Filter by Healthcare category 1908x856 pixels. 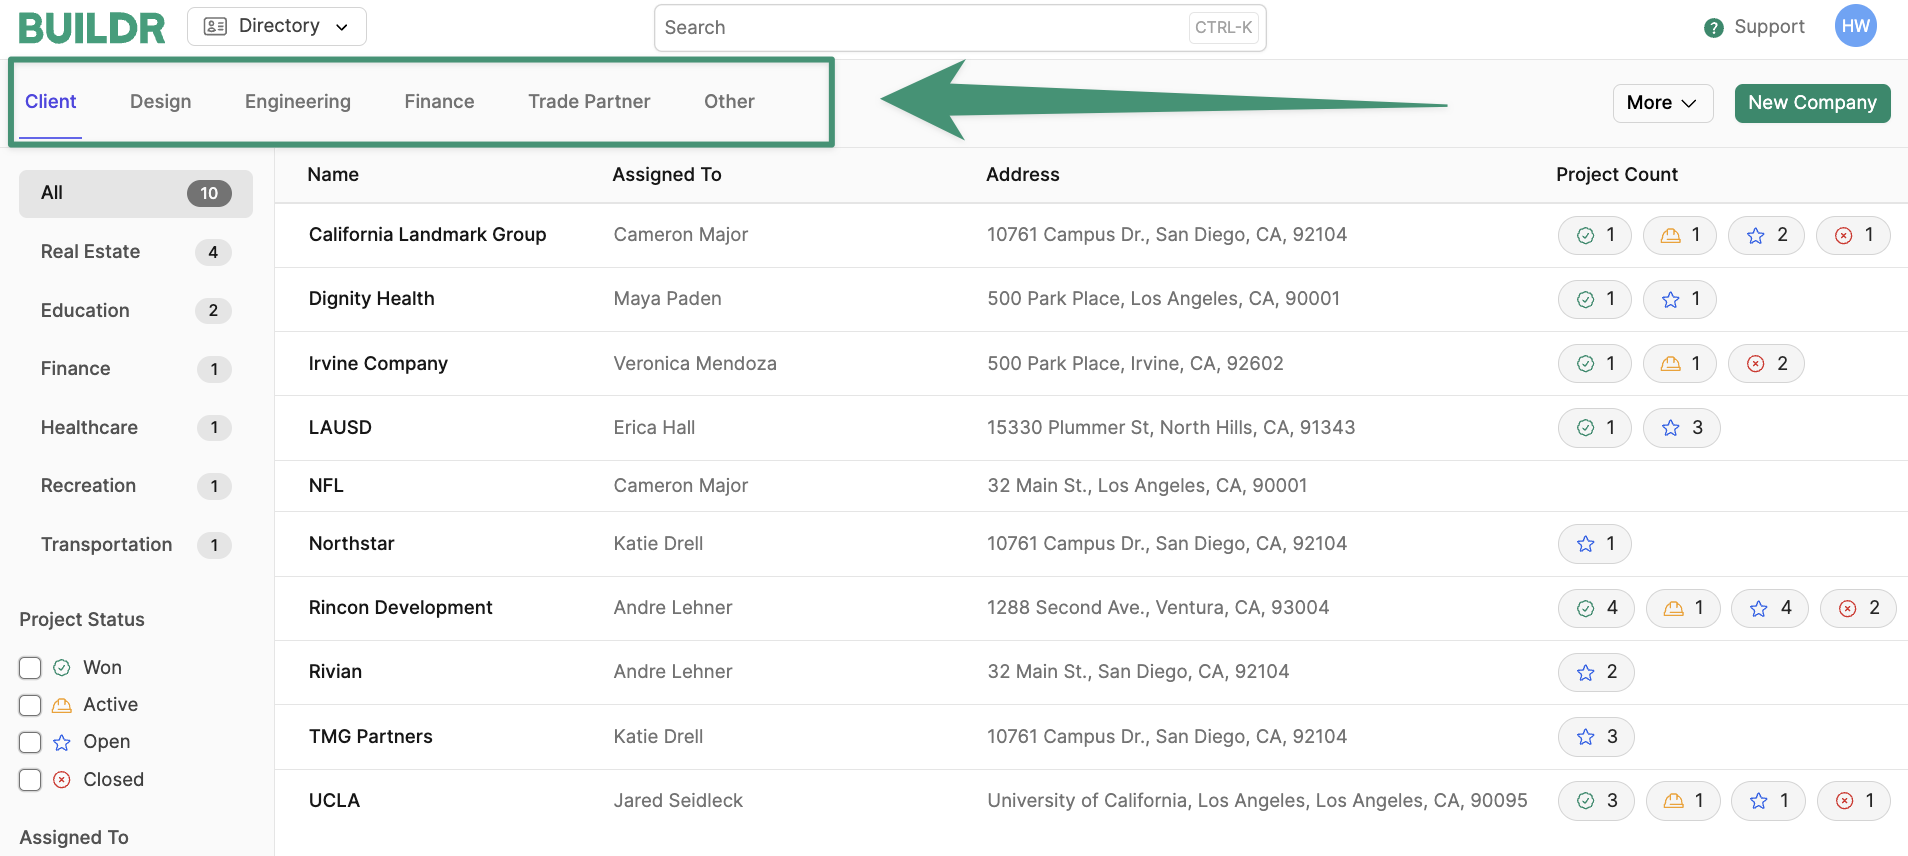pyautogui.click(x=136, y=428)
